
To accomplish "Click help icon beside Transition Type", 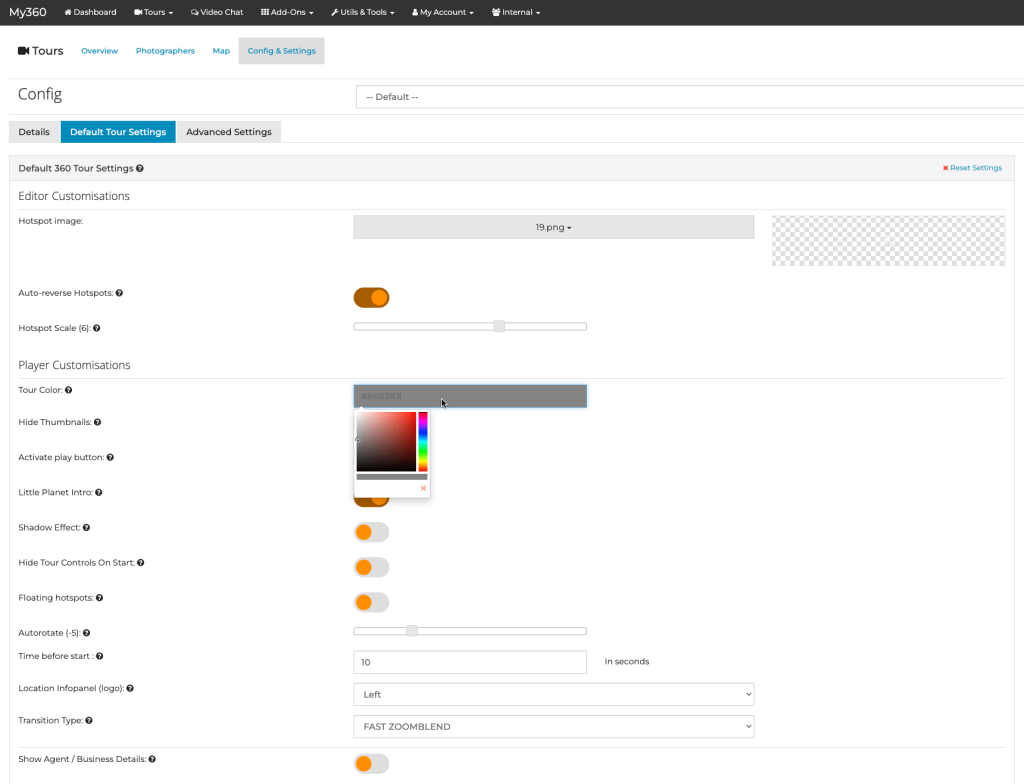I will click(x=89, y=721).
